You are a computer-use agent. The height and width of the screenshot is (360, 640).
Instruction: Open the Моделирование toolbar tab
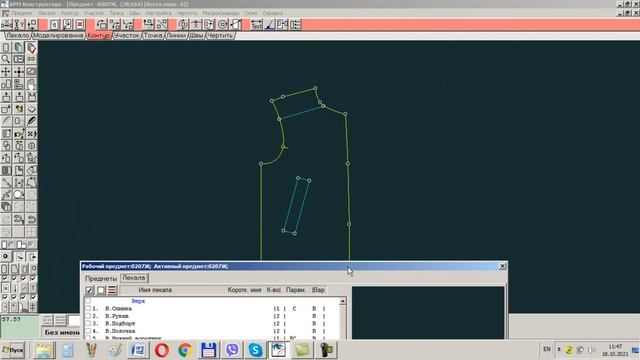tap(58, 36)
